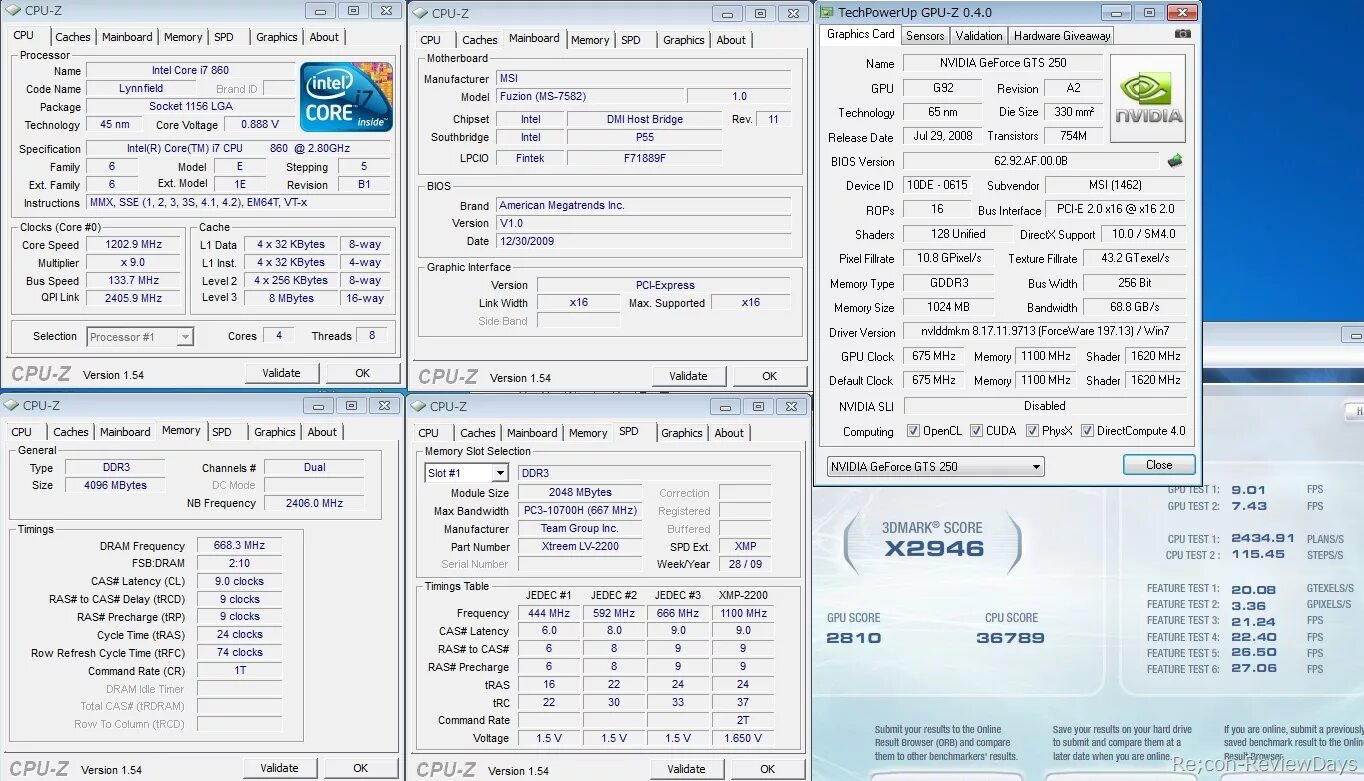Image resolution: width=1364 pixels, height=781 pixels.
Task: Click the 3DMark GPU Score 2810
Action: 854,638
